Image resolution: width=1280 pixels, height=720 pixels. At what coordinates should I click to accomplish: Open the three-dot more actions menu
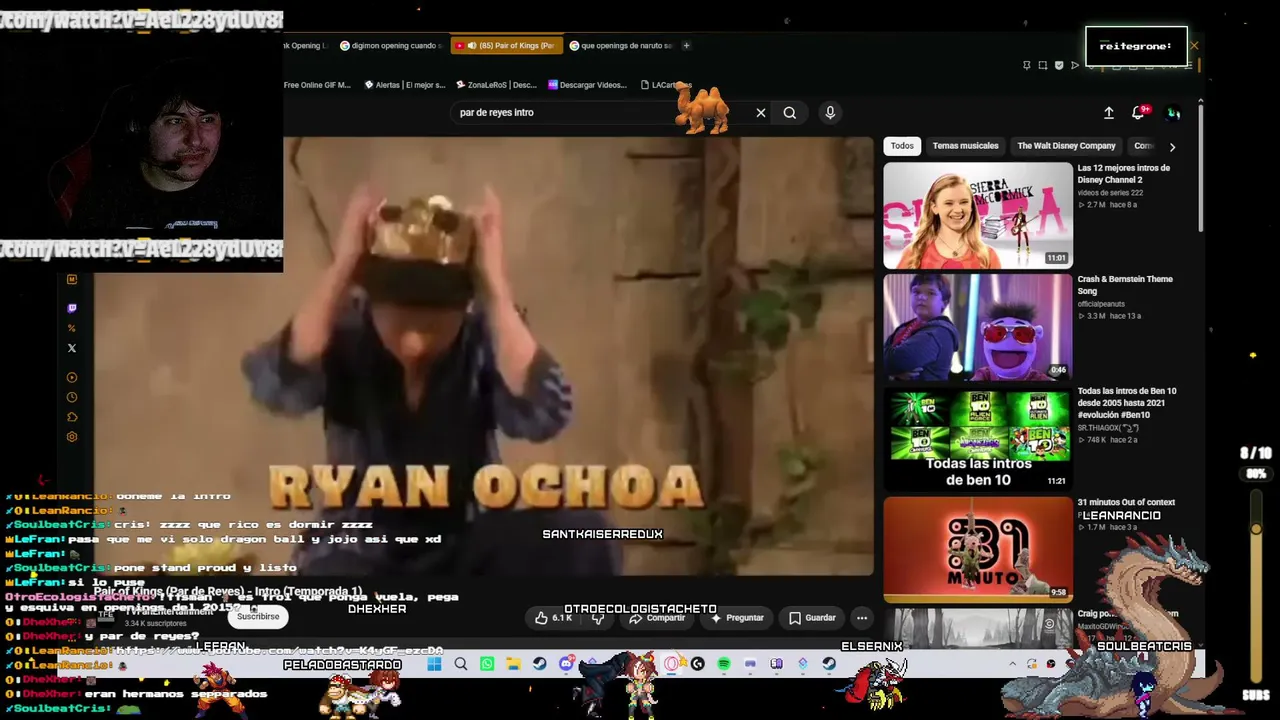coord(862,618)
